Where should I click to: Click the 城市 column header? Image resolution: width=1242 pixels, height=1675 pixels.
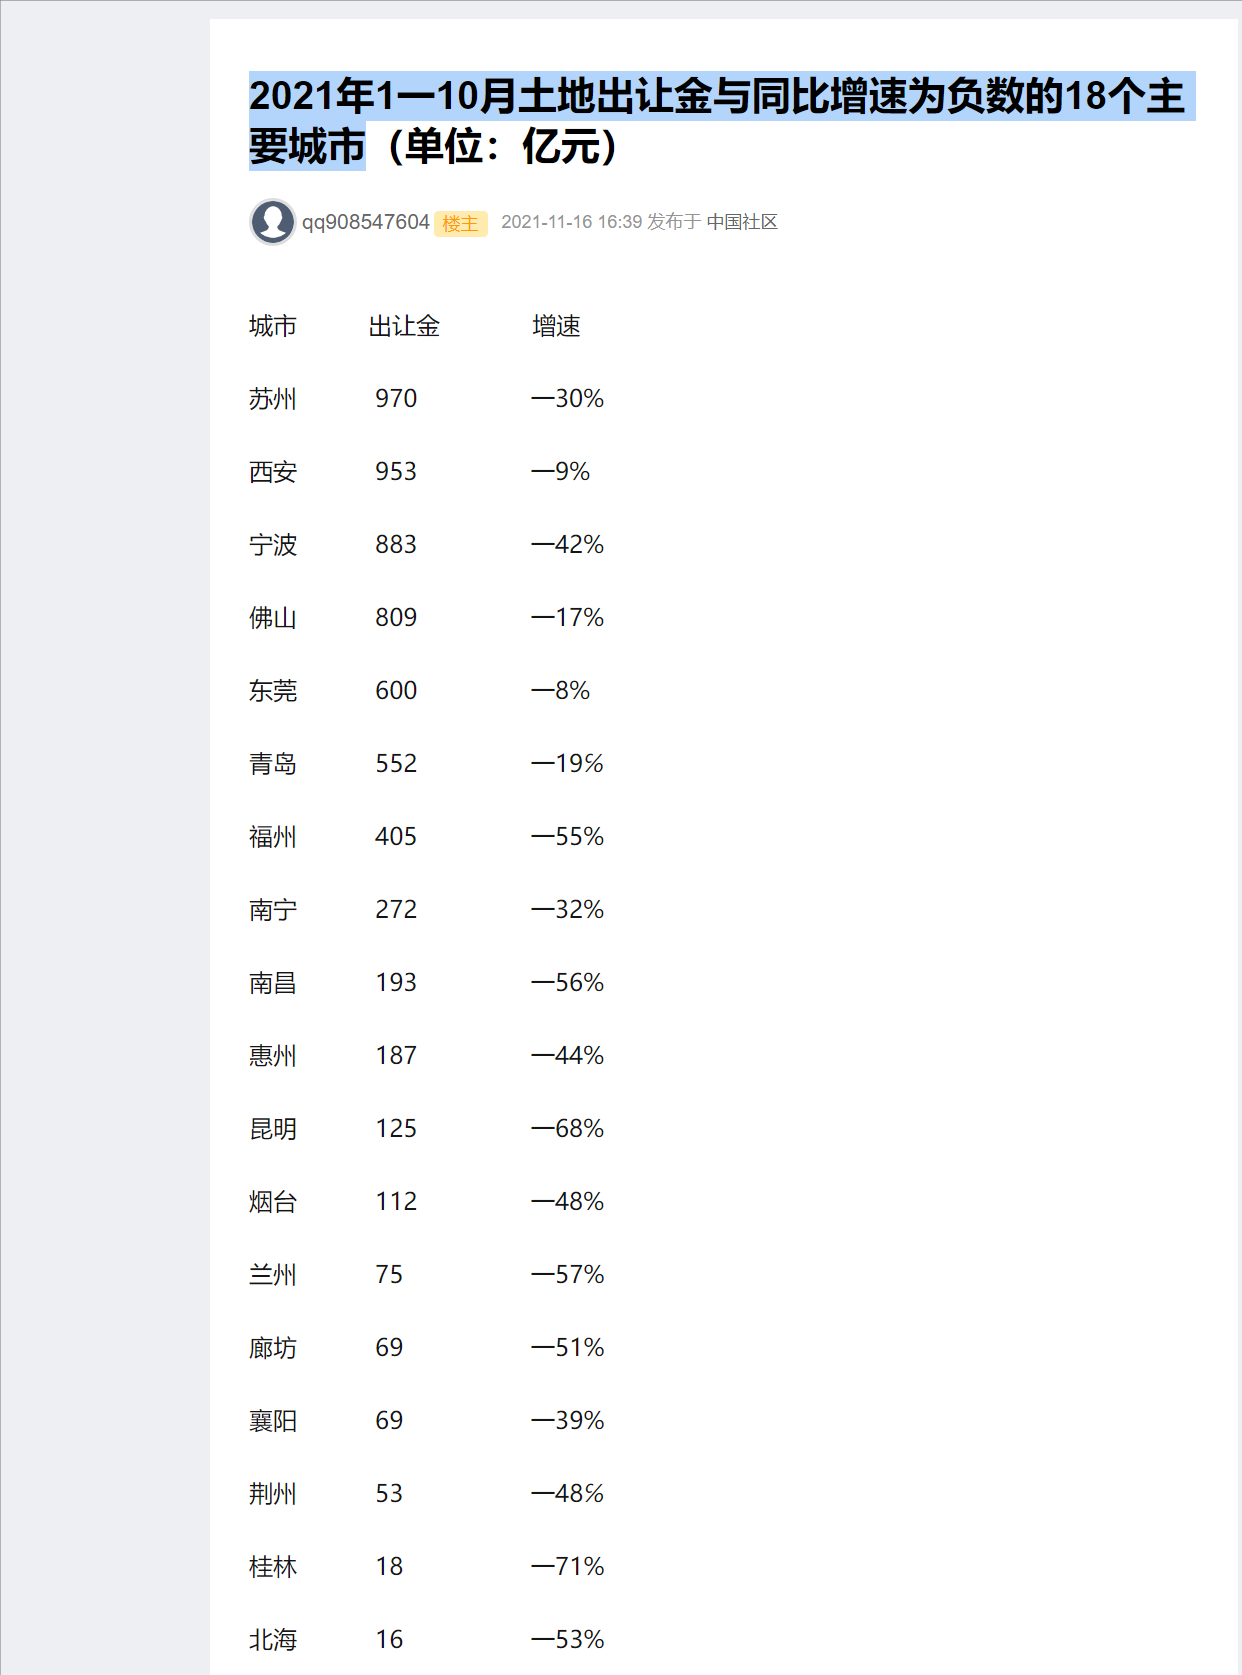coord(273,326)
